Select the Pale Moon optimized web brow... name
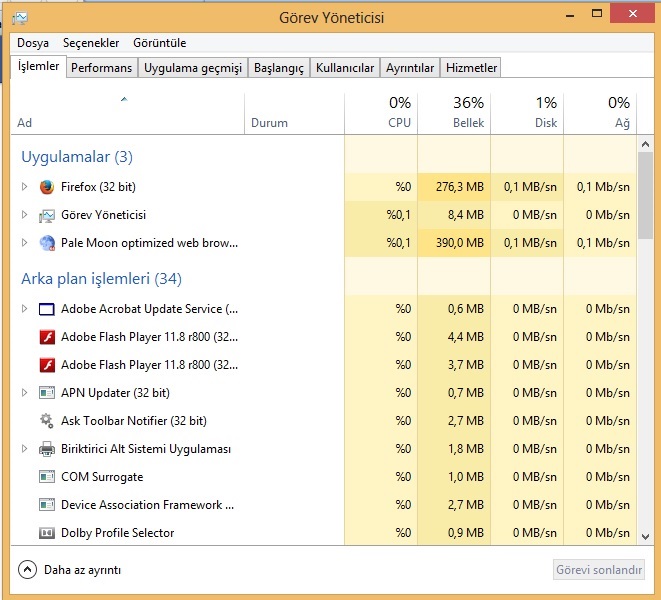Image resolution: width=661 pixels, height=600 pixels. 149,243
